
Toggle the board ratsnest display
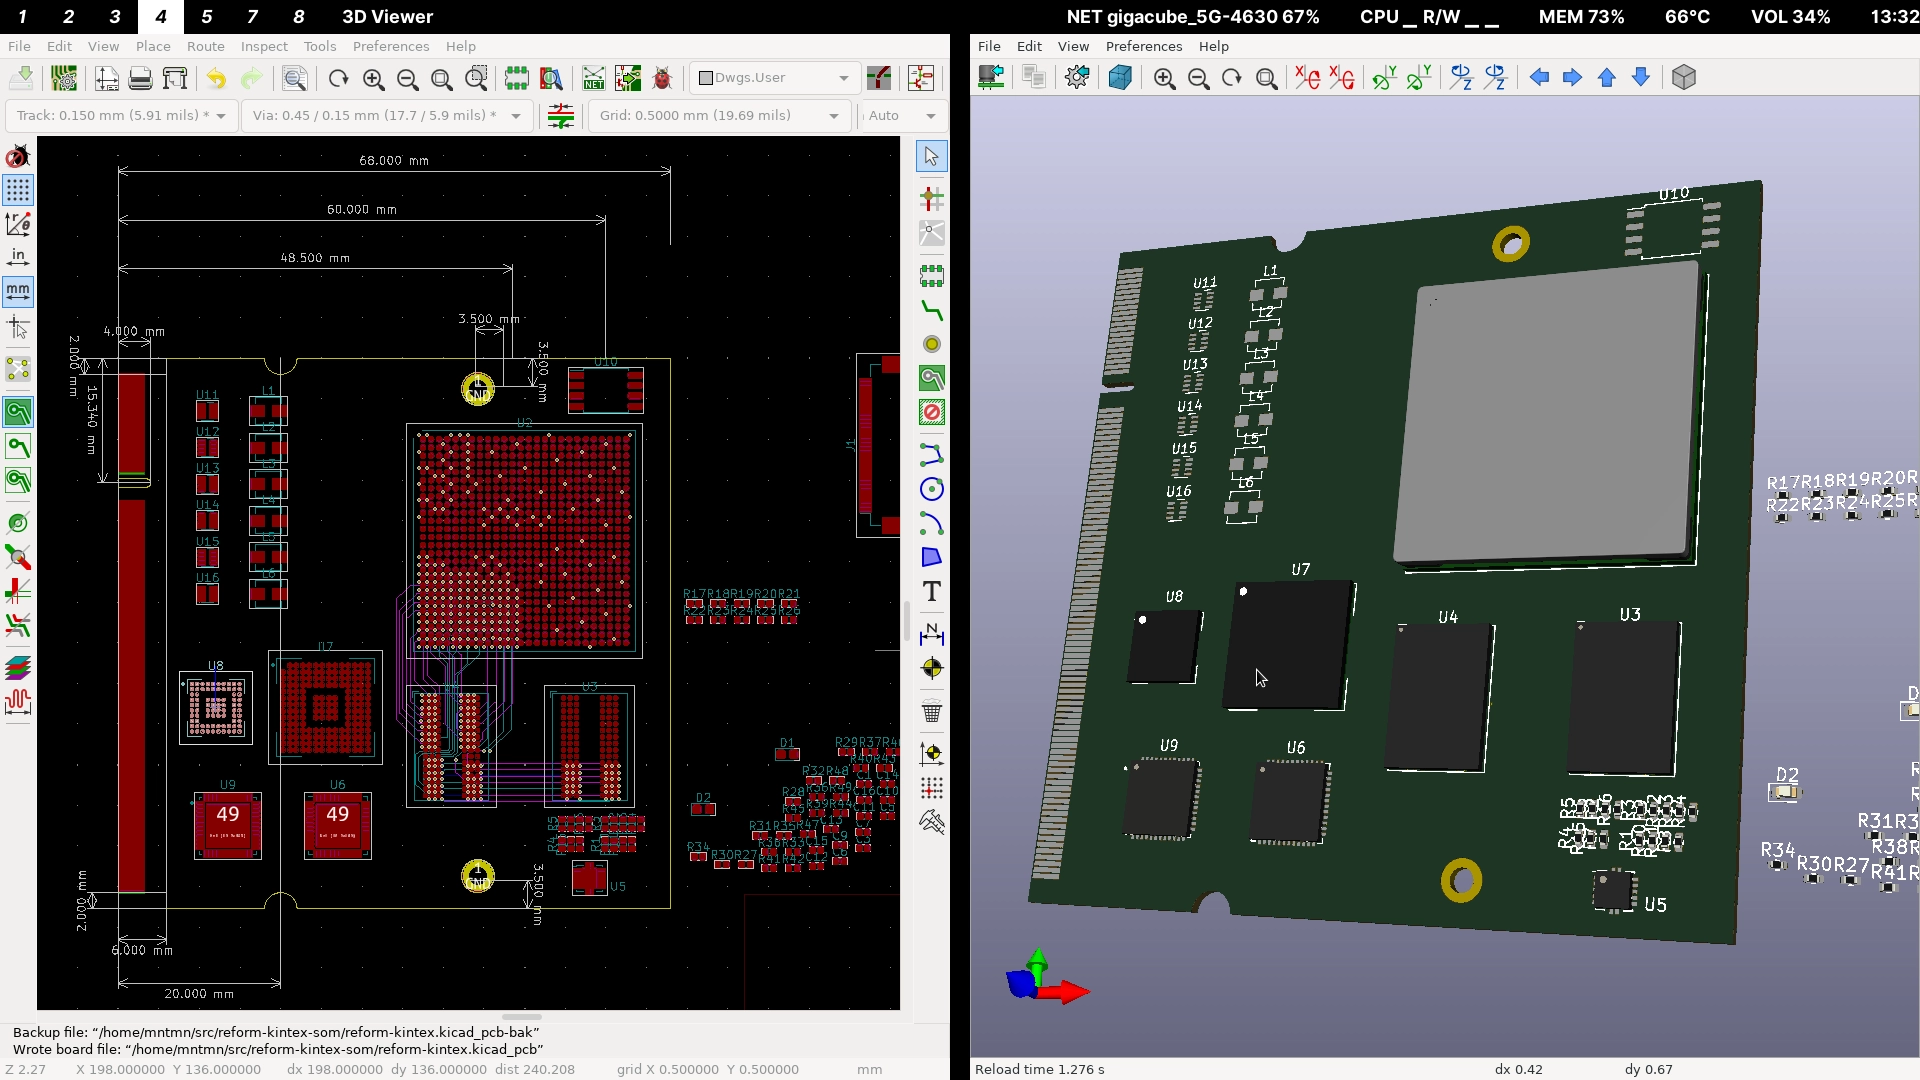pyautogui.click(x=18, y=370)
